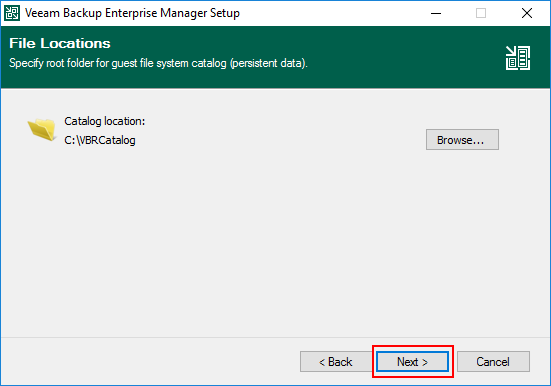Click the catalog import icon in green header
Image resolution: width=551 pixels, height=386 pixels.
[x=518, y=58]
